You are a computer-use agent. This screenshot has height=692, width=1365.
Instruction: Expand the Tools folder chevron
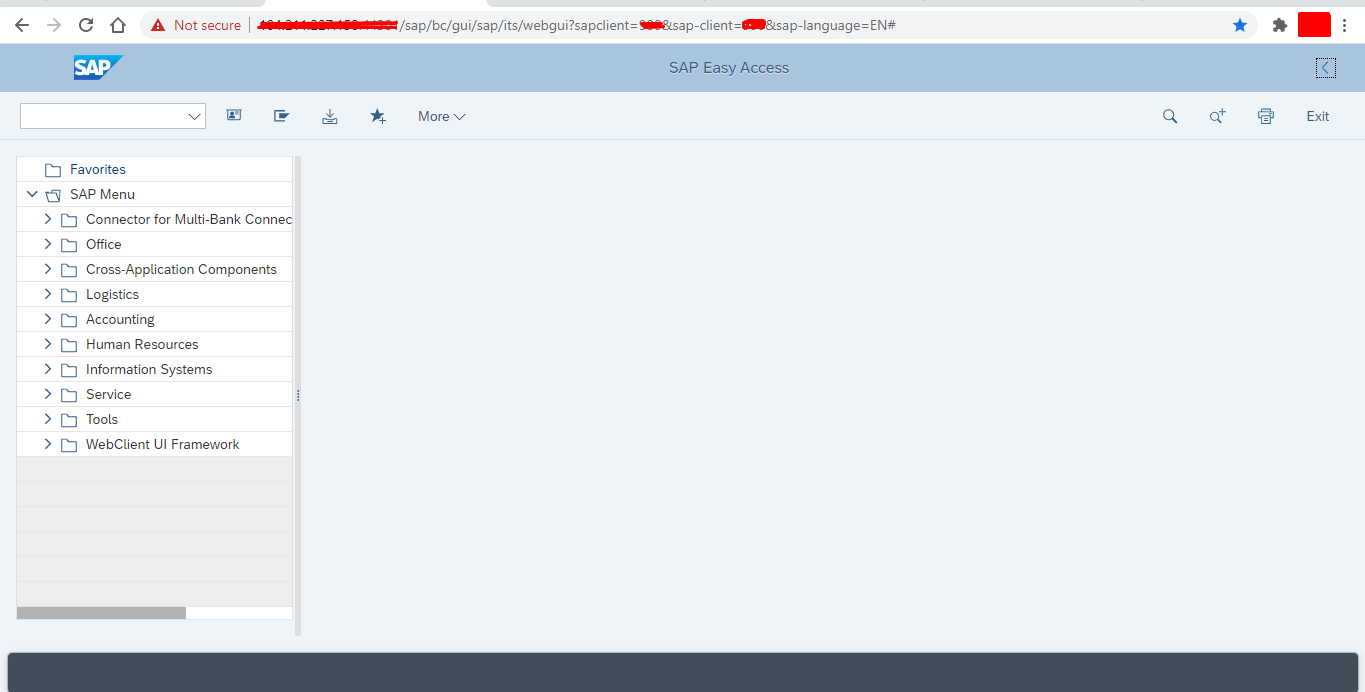pos(47,419)
